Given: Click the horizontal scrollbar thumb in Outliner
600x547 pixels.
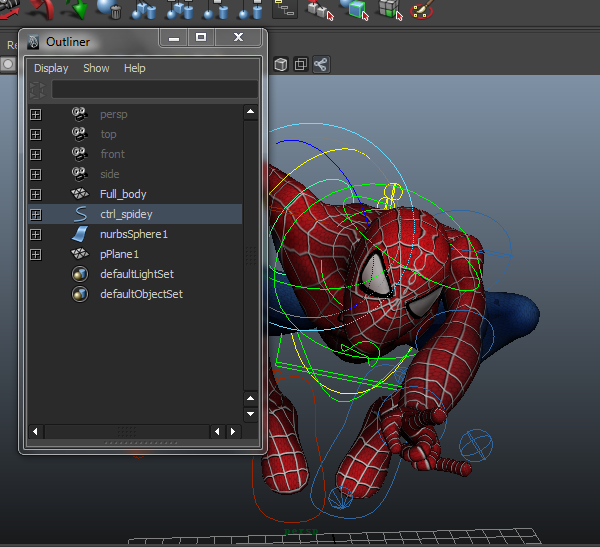Looking at the screenshot, I should pyautogui.click(x=127, y=431).
